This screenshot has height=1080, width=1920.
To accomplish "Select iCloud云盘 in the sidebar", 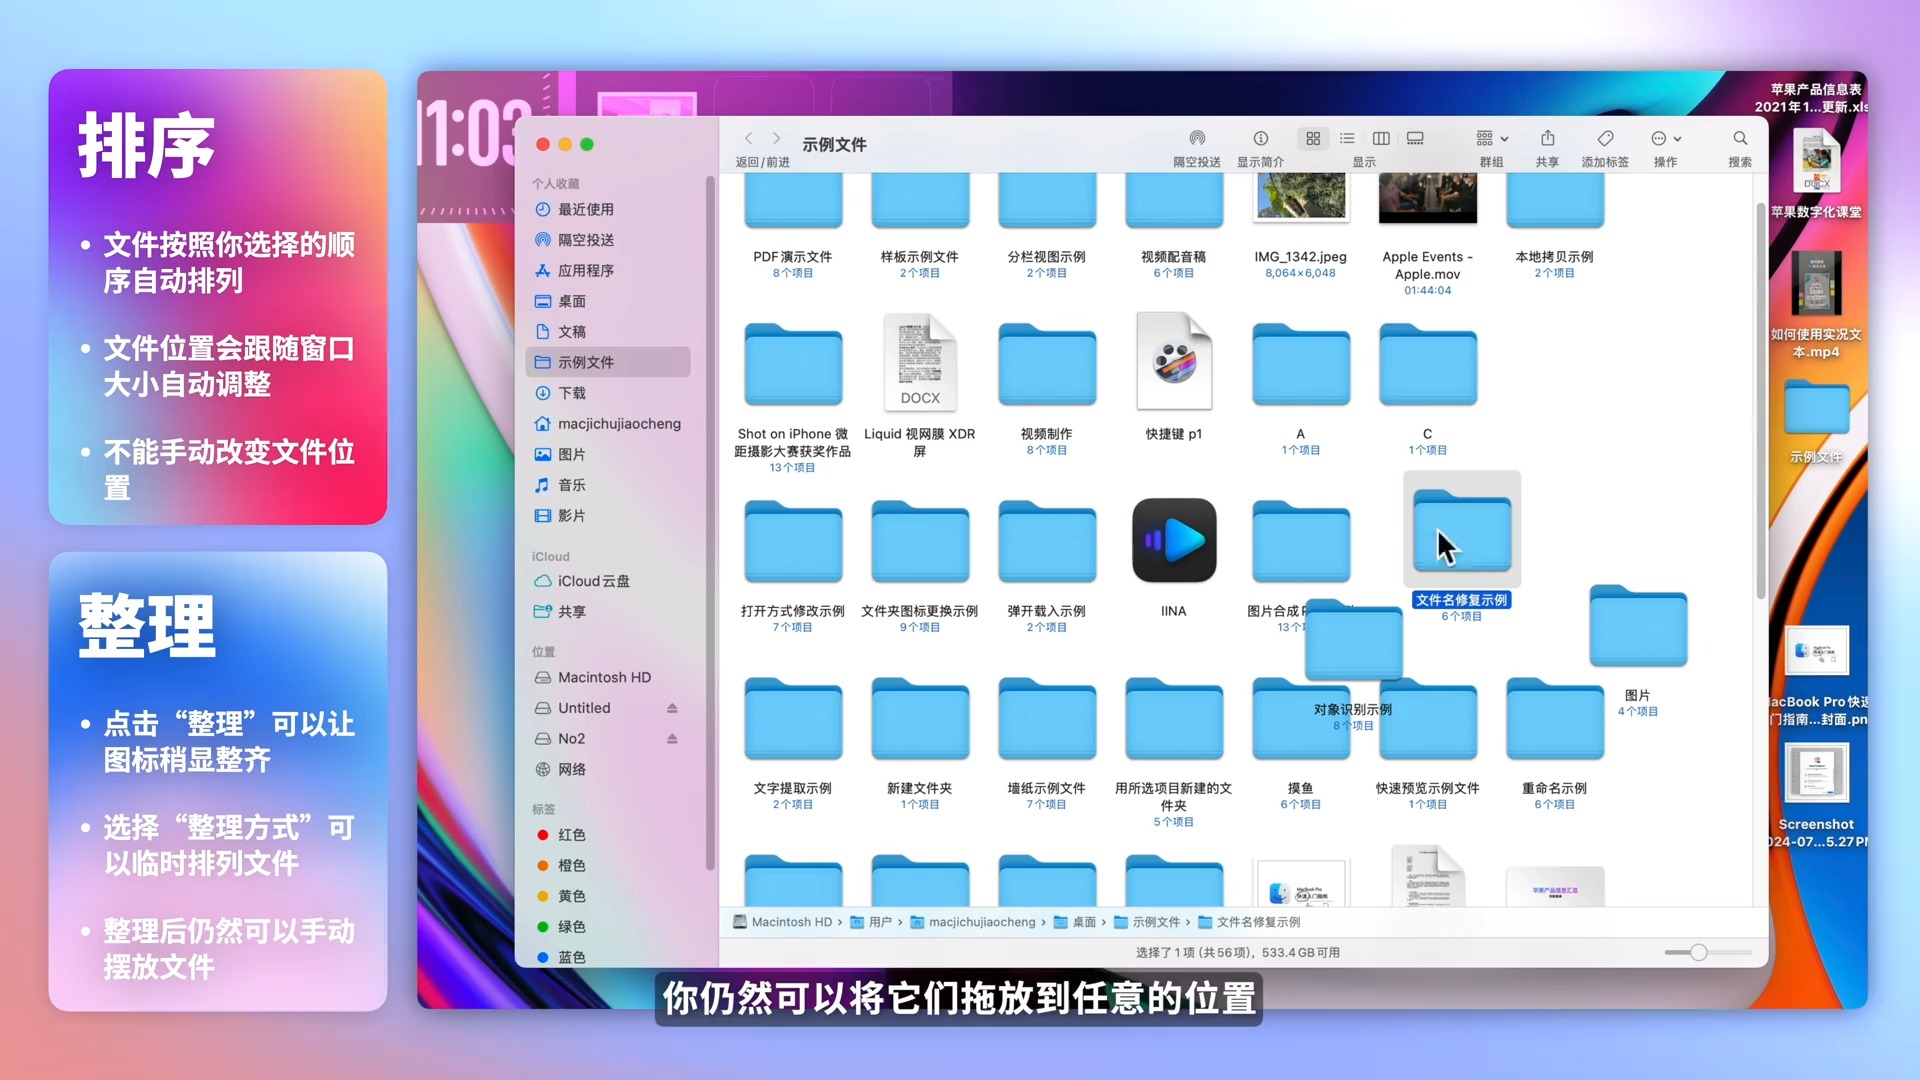I will point(593,581).
